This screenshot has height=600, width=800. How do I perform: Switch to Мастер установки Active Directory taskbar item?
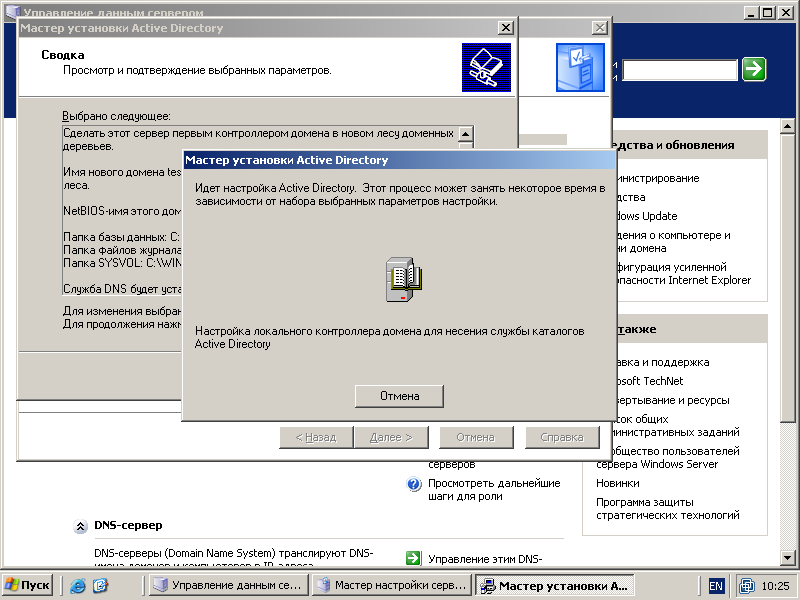[555, 585]
